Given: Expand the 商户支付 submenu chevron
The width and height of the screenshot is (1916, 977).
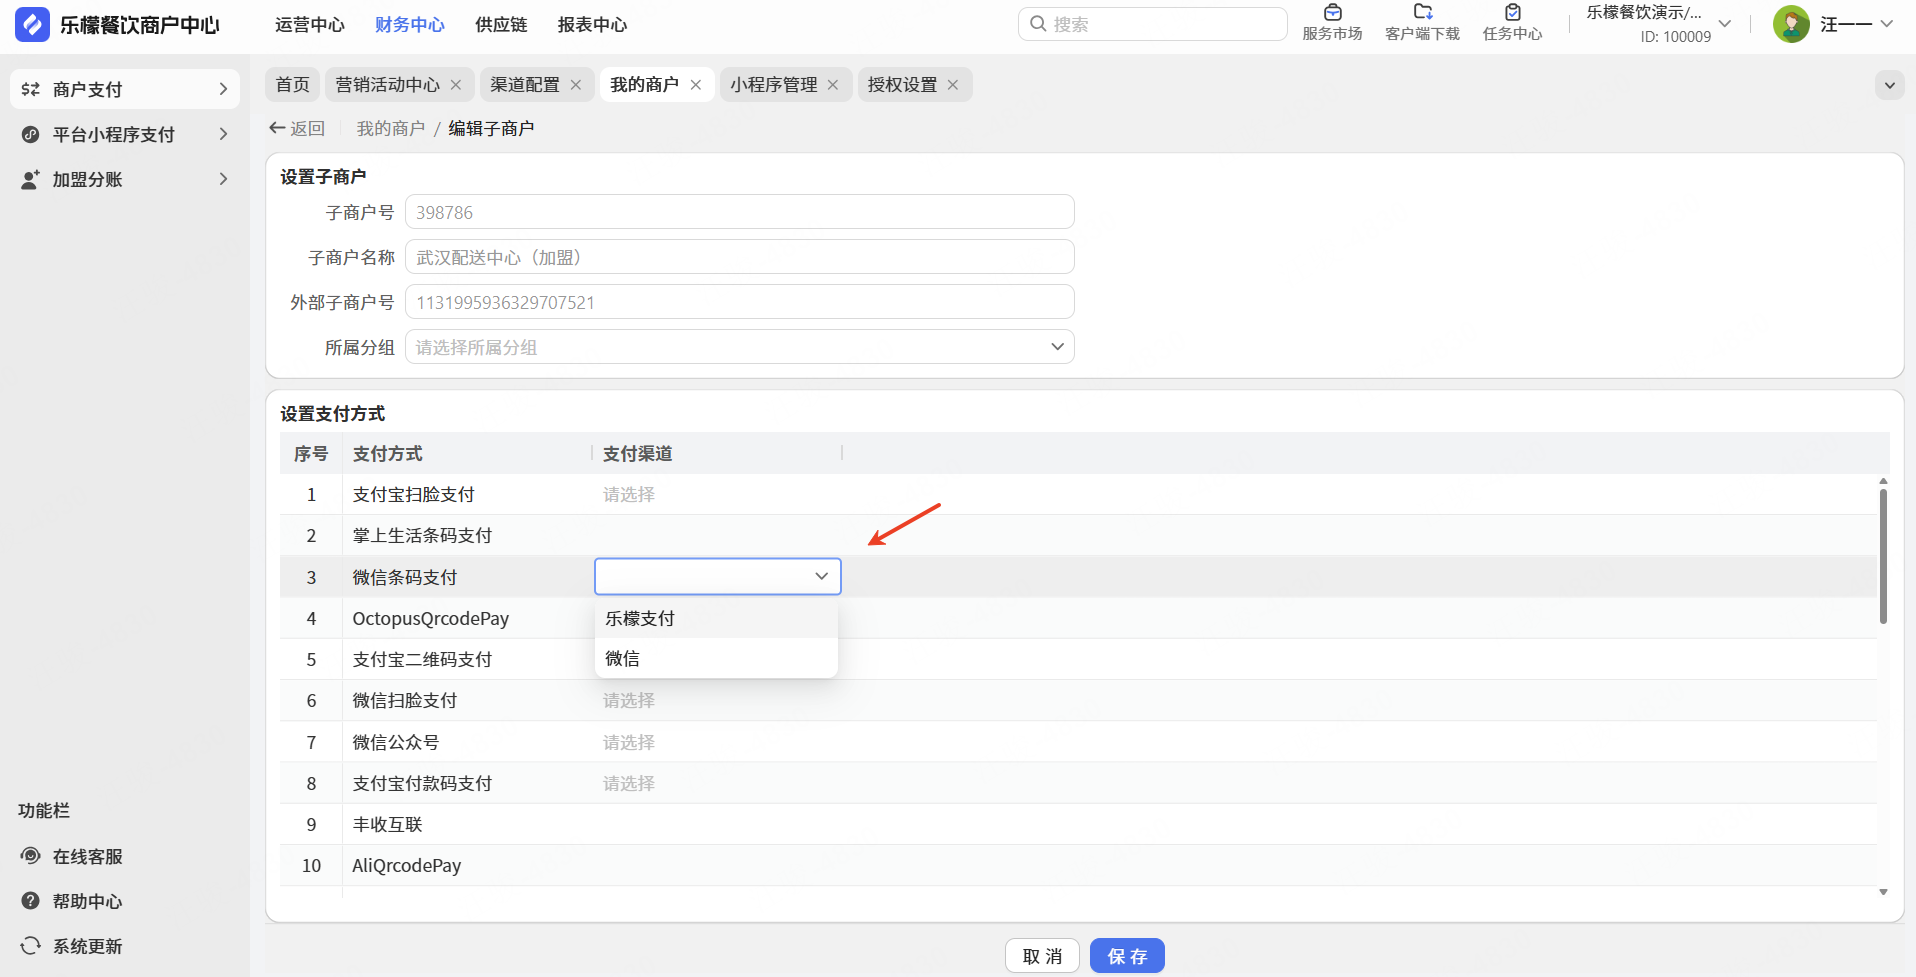Looking at the screenshot, I should 223,89.
